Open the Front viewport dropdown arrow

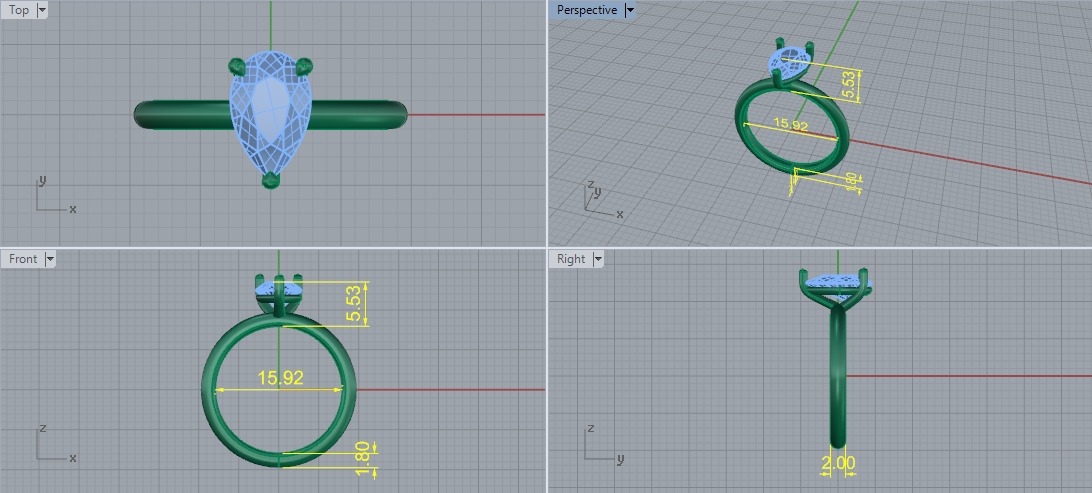click(x=49, y=259)
